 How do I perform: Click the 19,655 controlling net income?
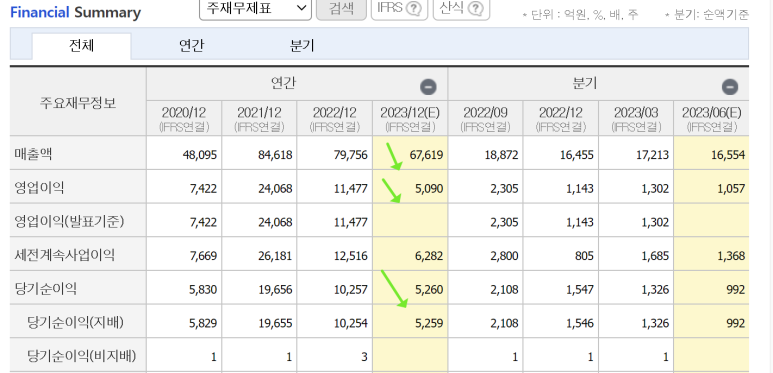pyautogui.click(x=275, y=324)
